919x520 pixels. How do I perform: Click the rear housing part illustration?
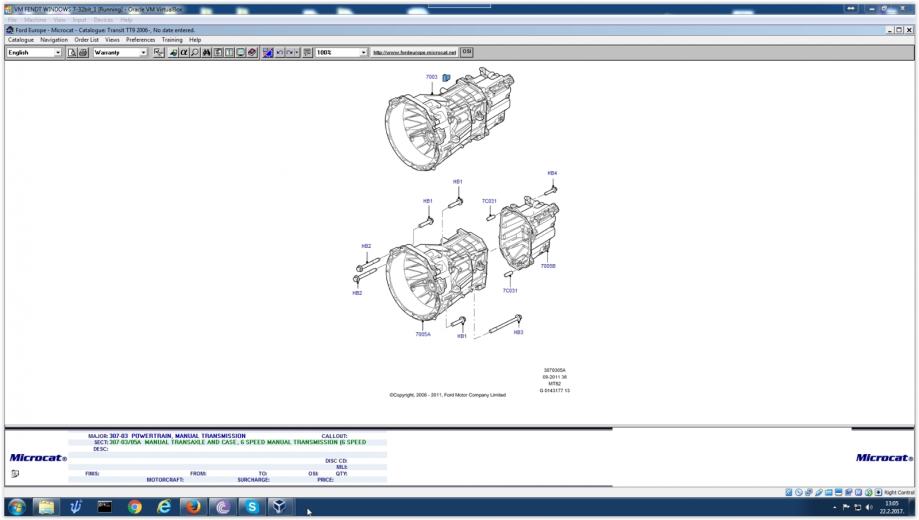[529, 233]
